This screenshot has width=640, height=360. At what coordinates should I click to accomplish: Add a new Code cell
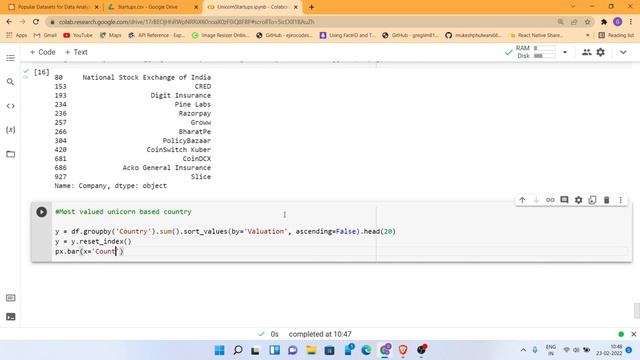click(42, 52)
